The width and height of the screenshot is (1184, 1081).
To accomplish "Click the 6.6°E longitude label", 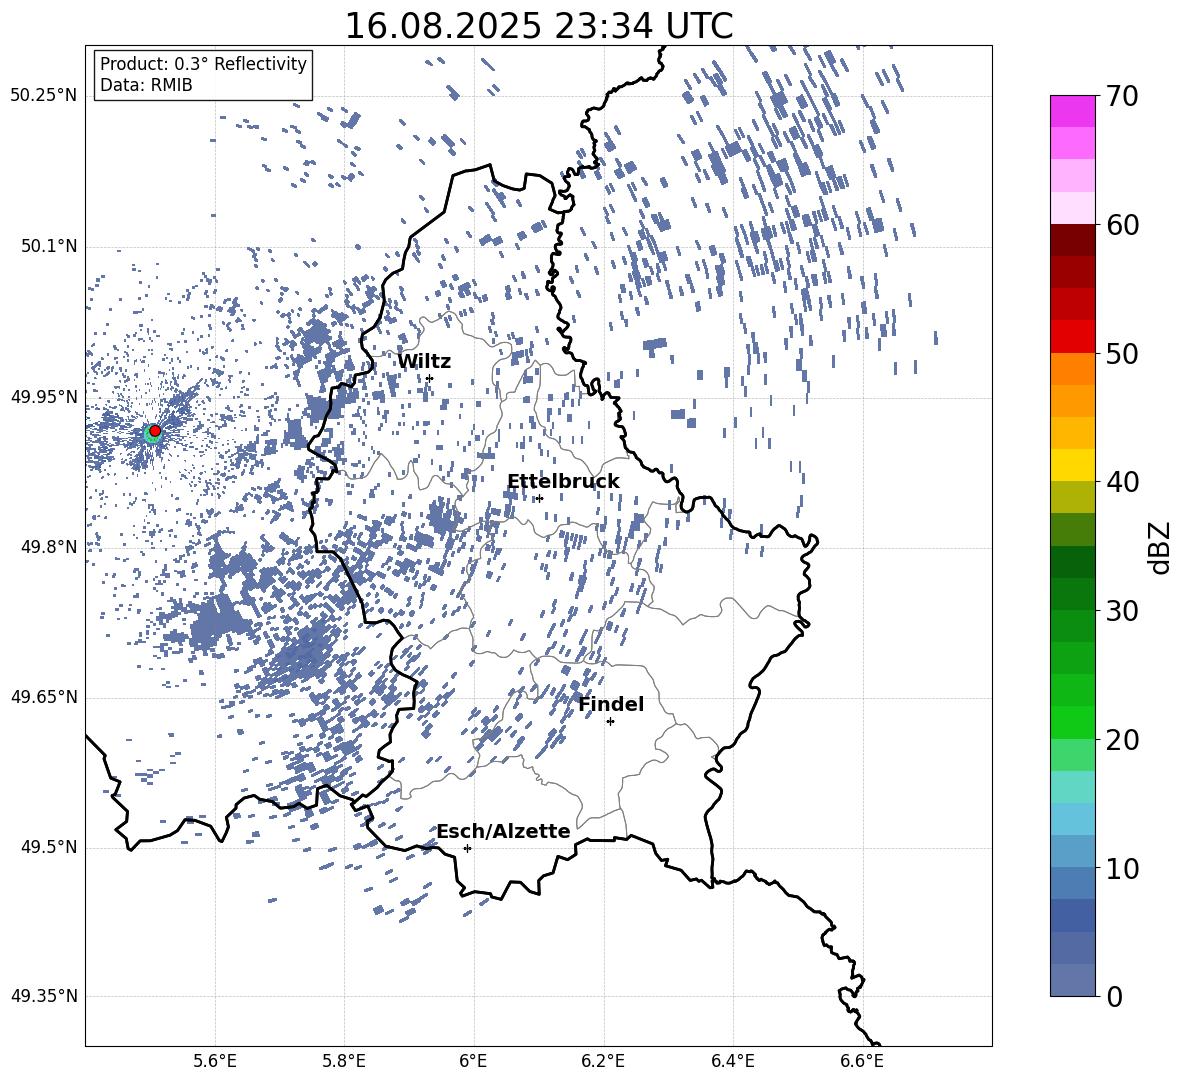I will (862, 1062).
